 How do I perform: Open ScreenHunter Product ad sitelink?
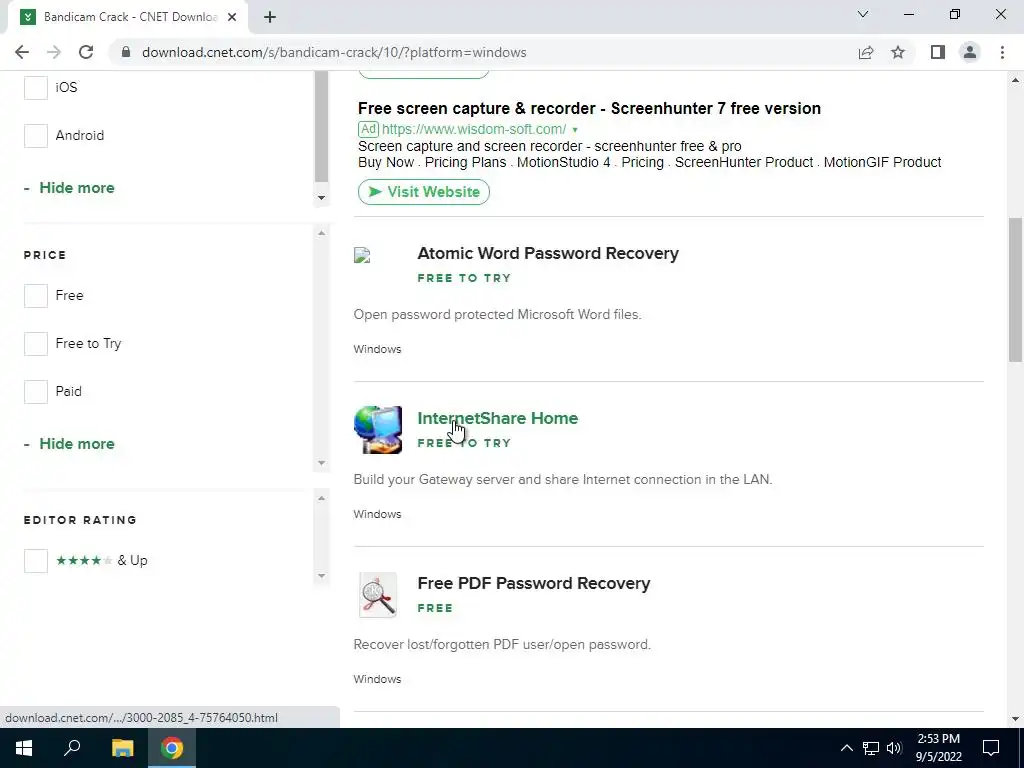744,162
